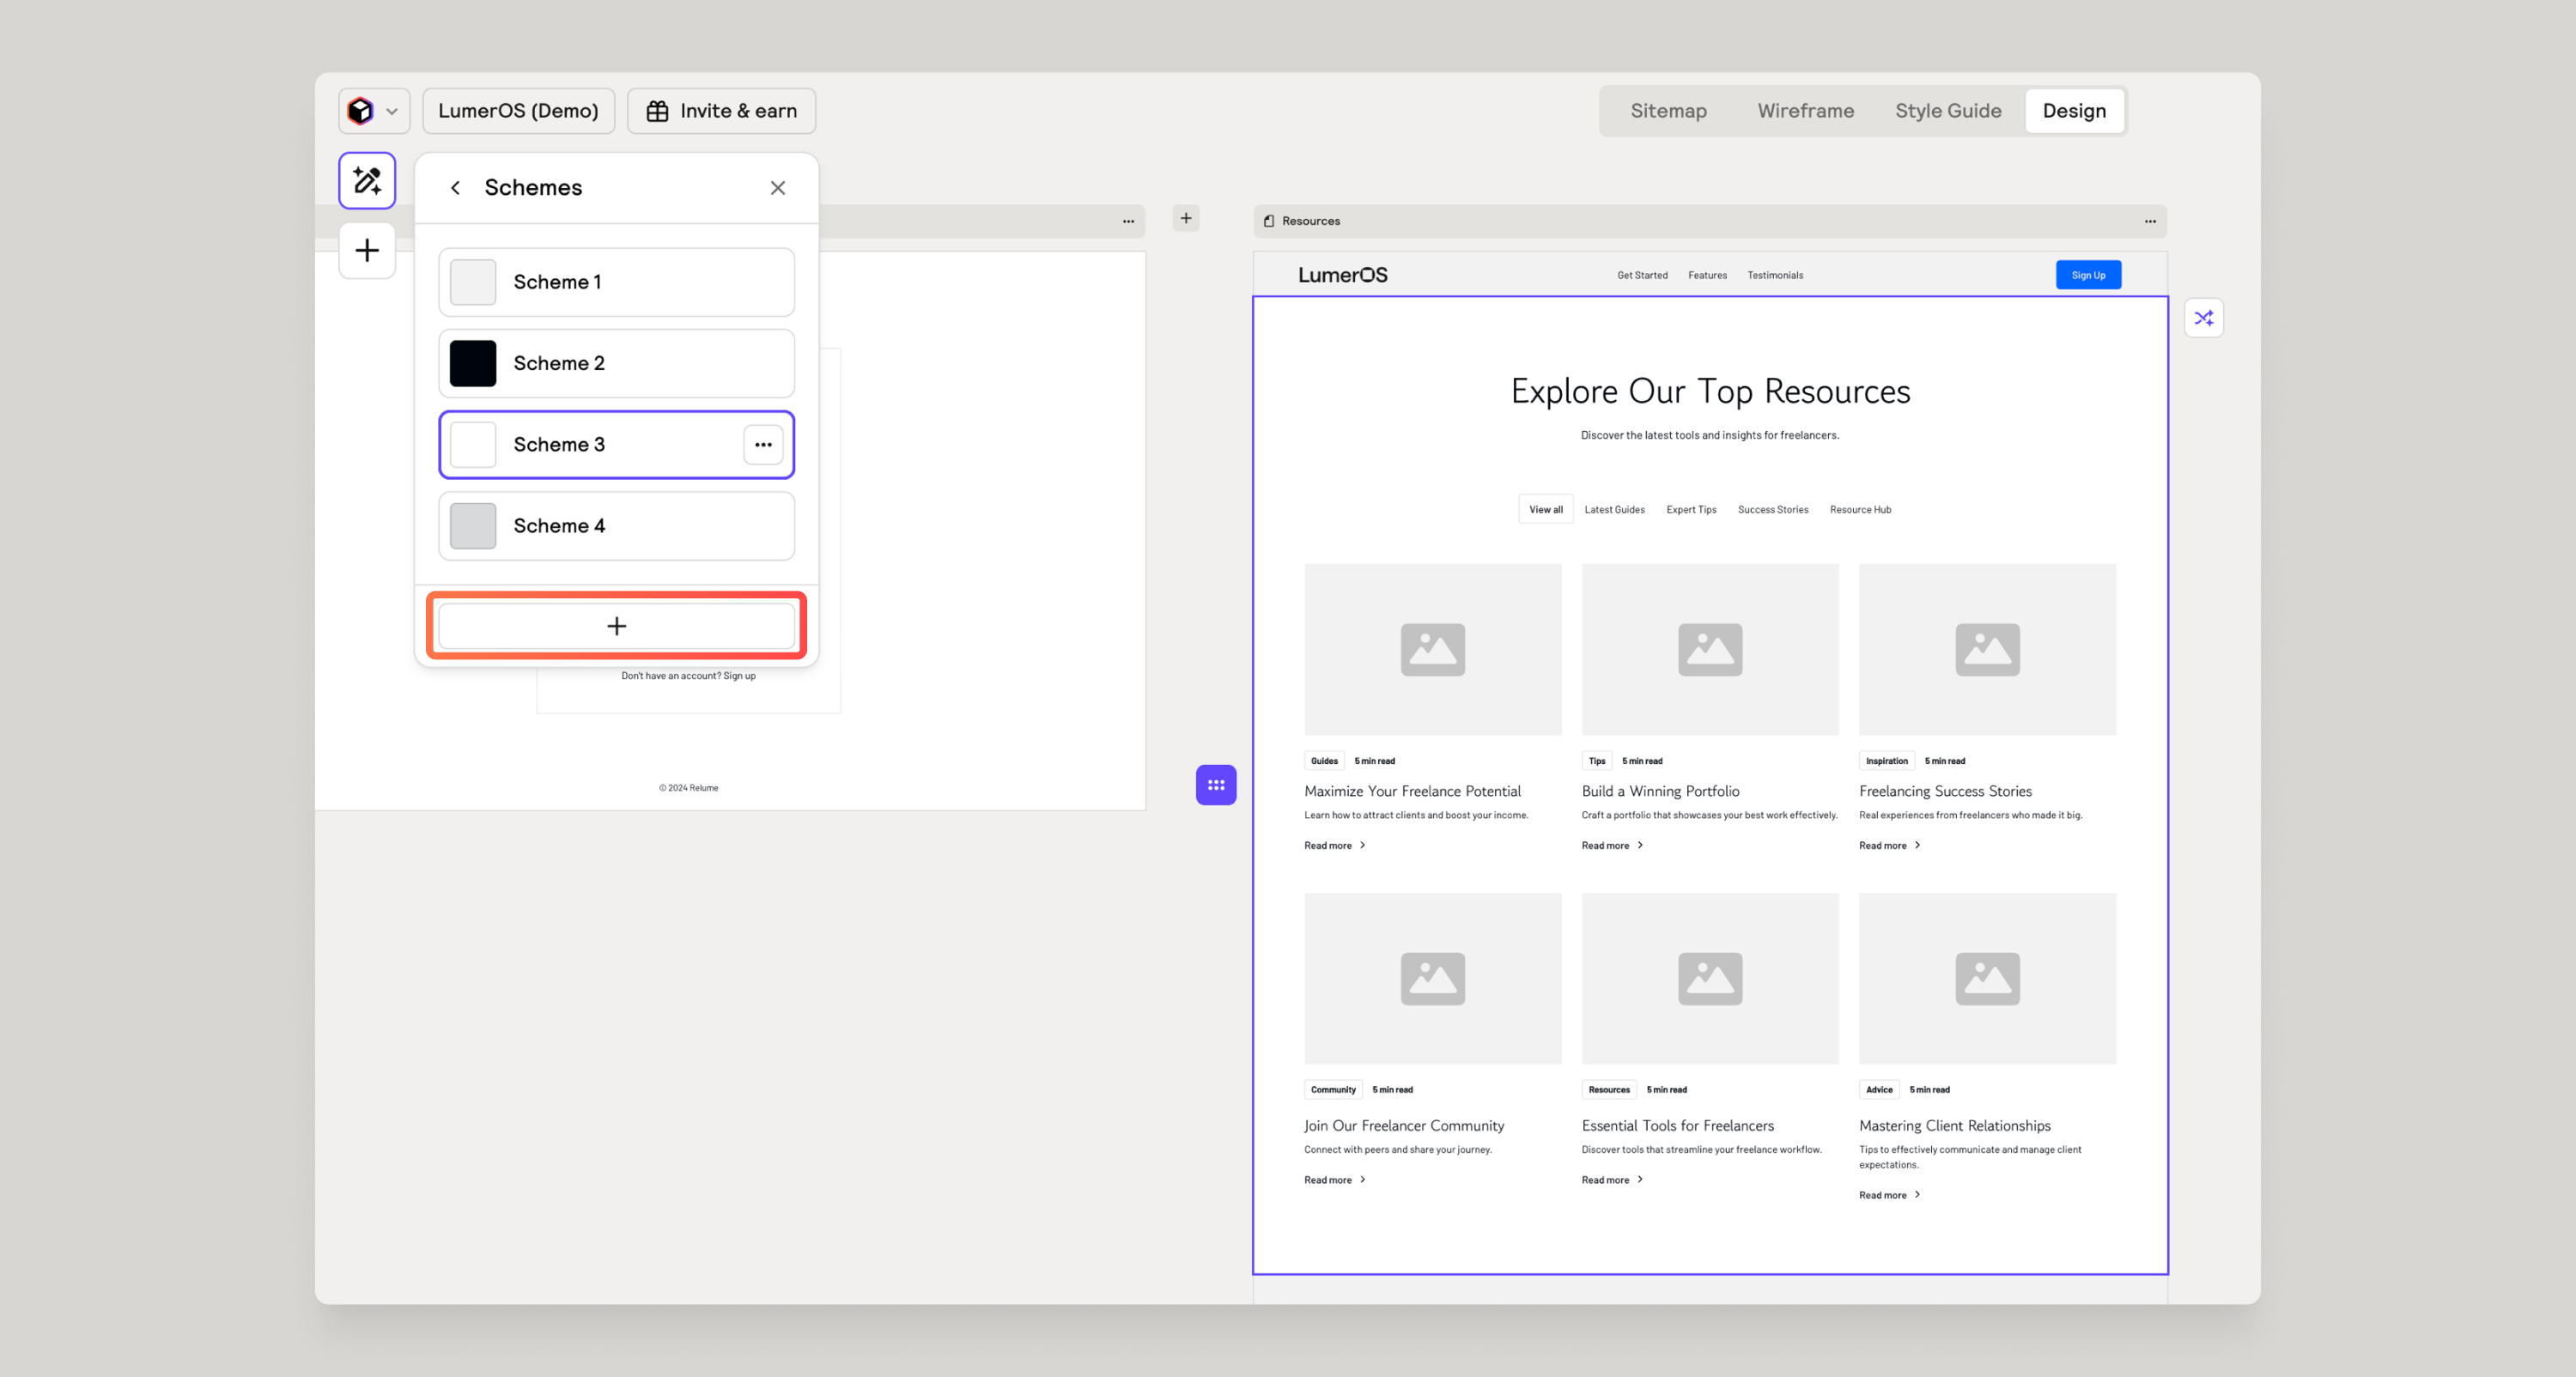Go back using Schemes panel chevron
Screen dimensions: 2576x1377
(456, 188)
